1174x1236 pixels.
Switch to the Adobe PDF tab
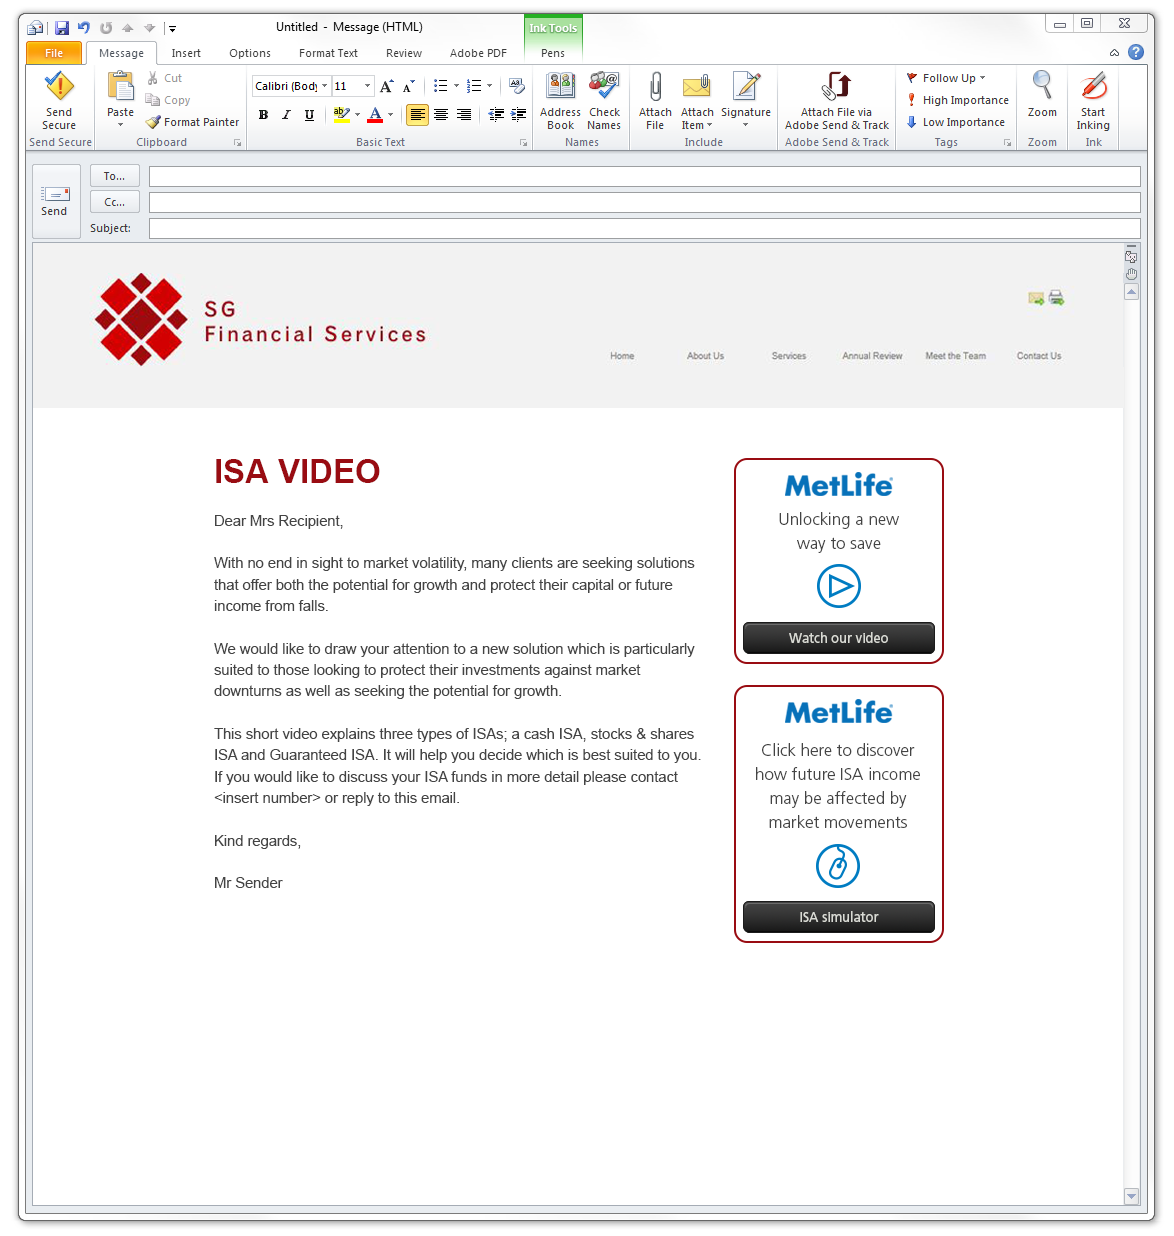click(x=478, y=53)
